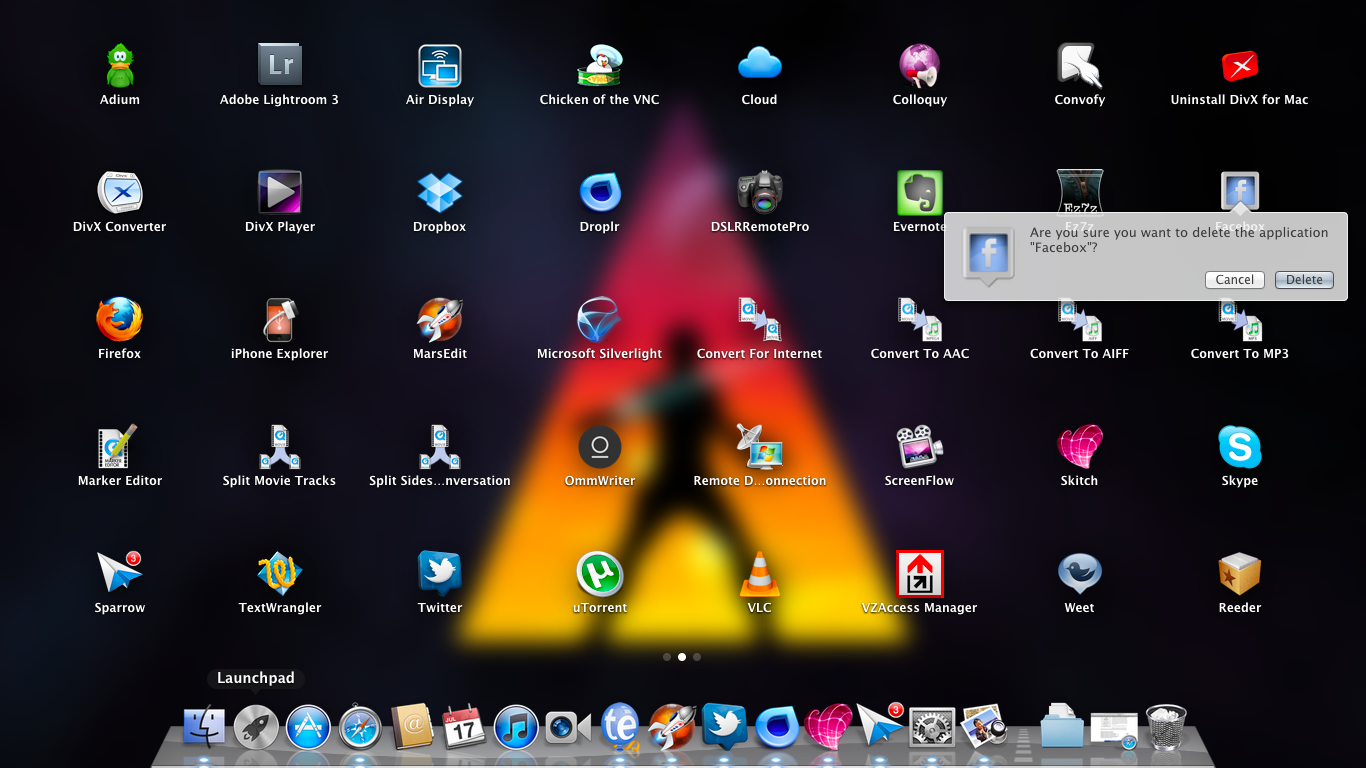The image size is (1366, 768).
Task: Select the middle Launchpad page dot
Action: [x=682, y=657]
